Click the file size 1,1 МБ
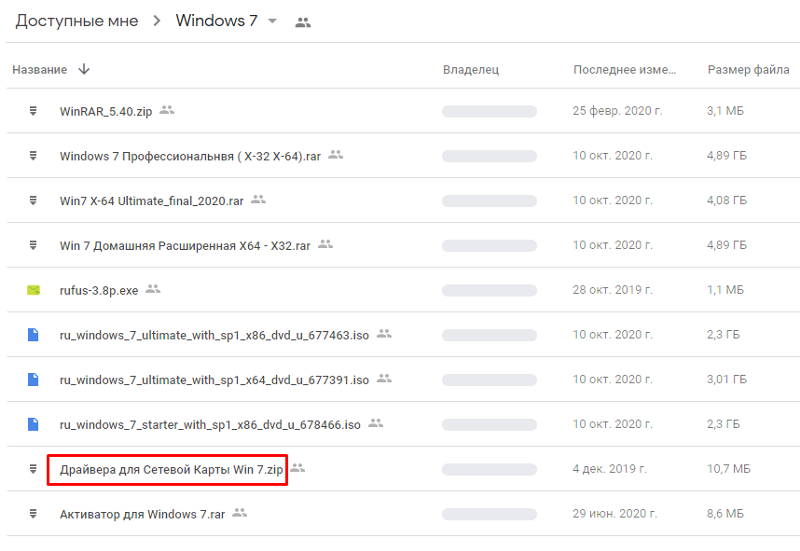Image resolution: width=800 pixels, height=551 pixels. (x=725, y=290)
